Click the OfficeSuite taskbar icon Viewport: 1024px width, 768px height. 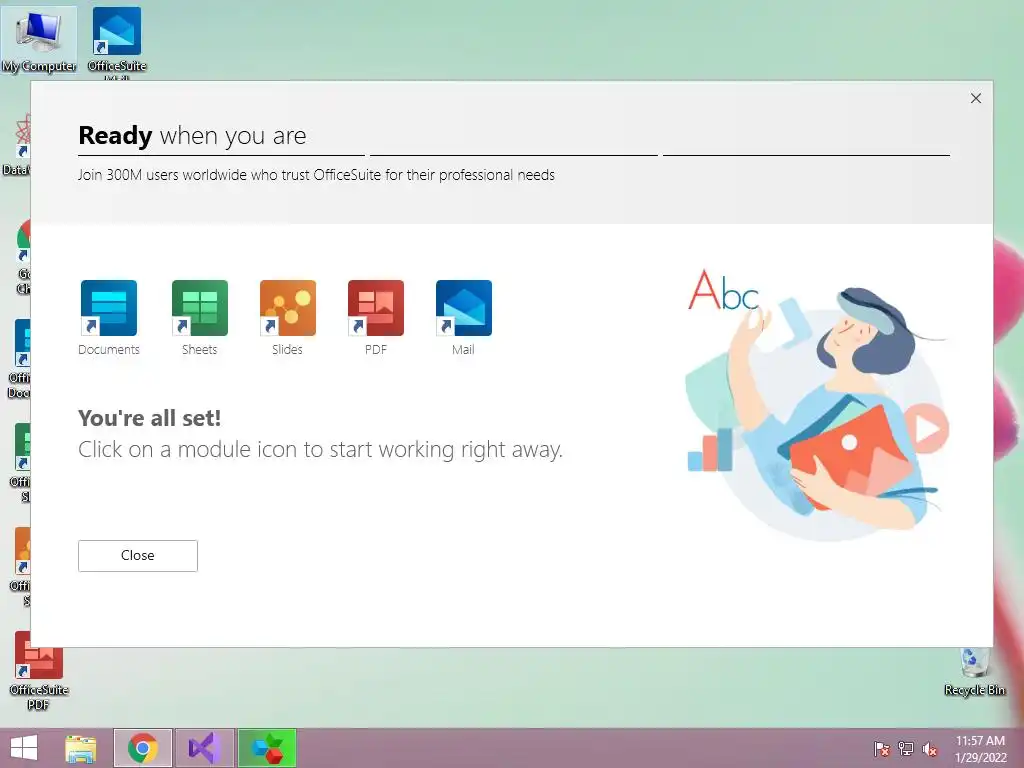click(x=267, y=748)
